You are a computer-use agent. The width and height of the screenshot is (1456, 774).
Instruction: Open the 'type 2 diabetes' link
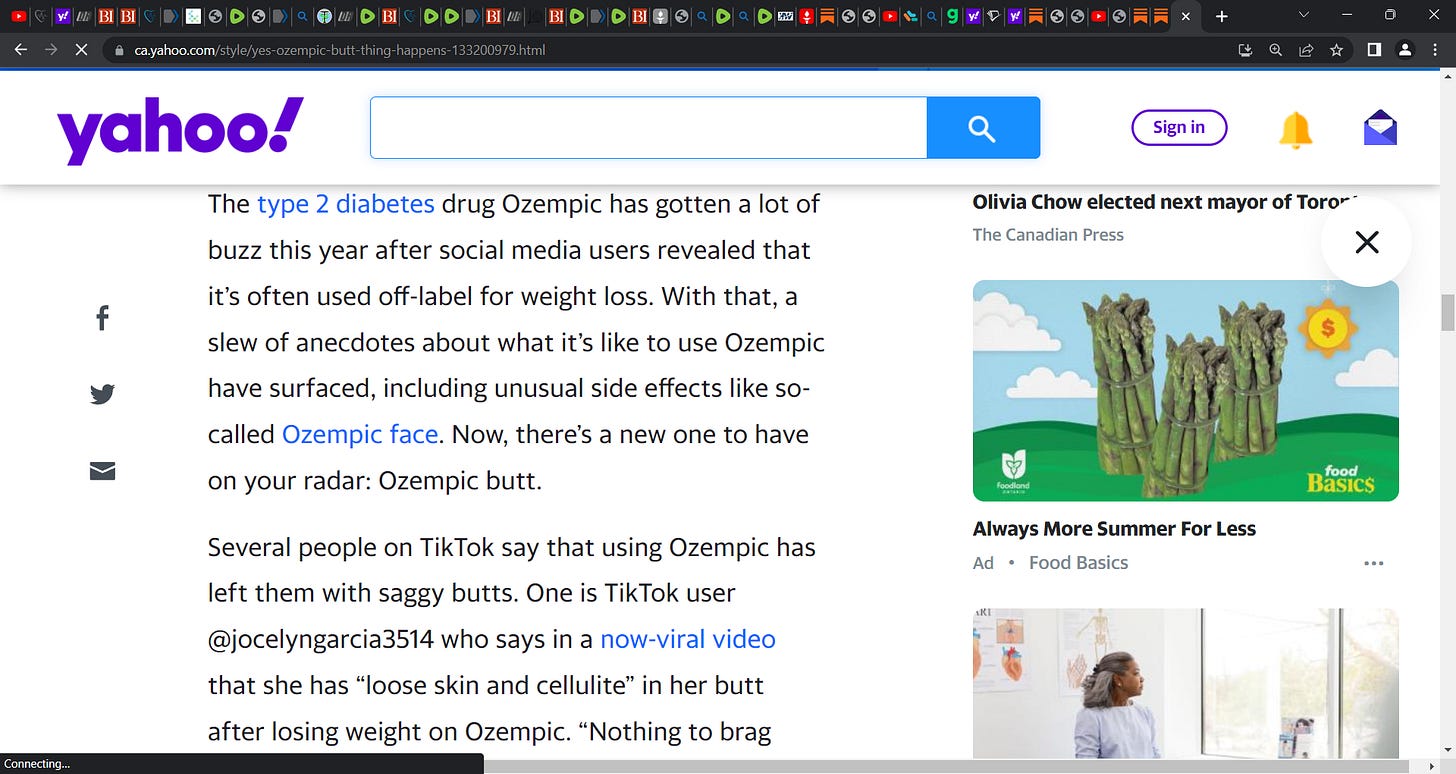(x=346, y=204)
